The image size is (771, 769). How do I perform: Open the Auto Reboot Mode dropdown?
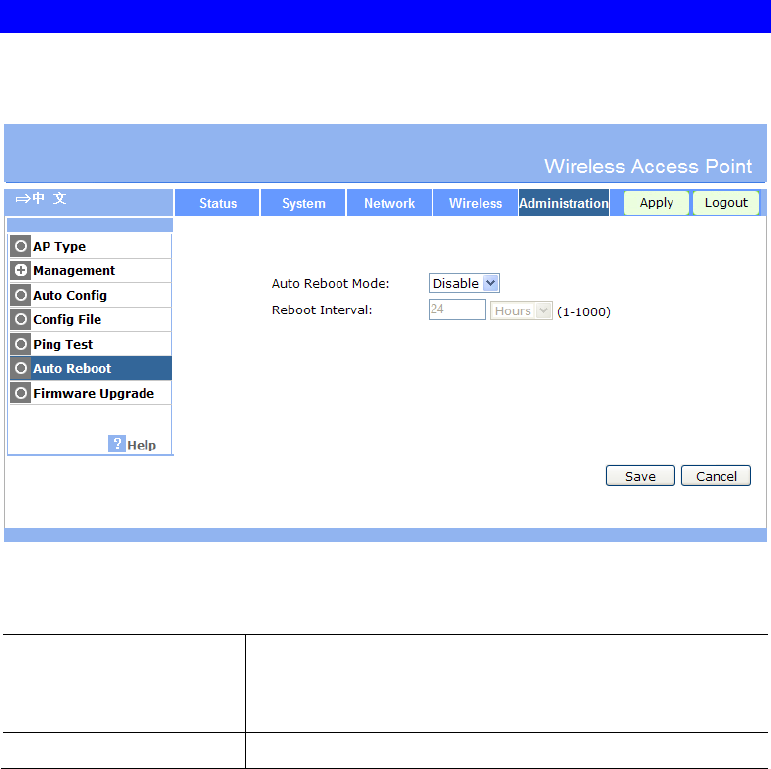464,283
